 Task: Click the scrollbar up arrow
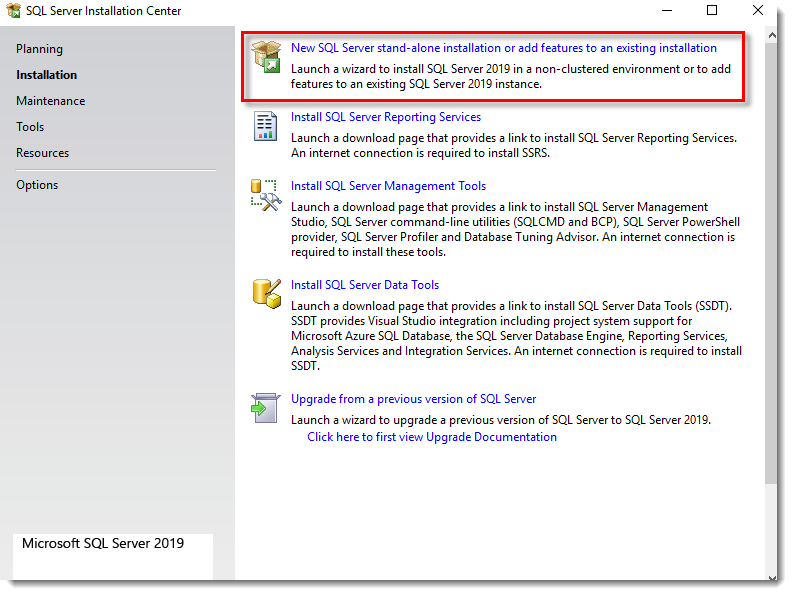pyautogui.click(x=771, y=35)
